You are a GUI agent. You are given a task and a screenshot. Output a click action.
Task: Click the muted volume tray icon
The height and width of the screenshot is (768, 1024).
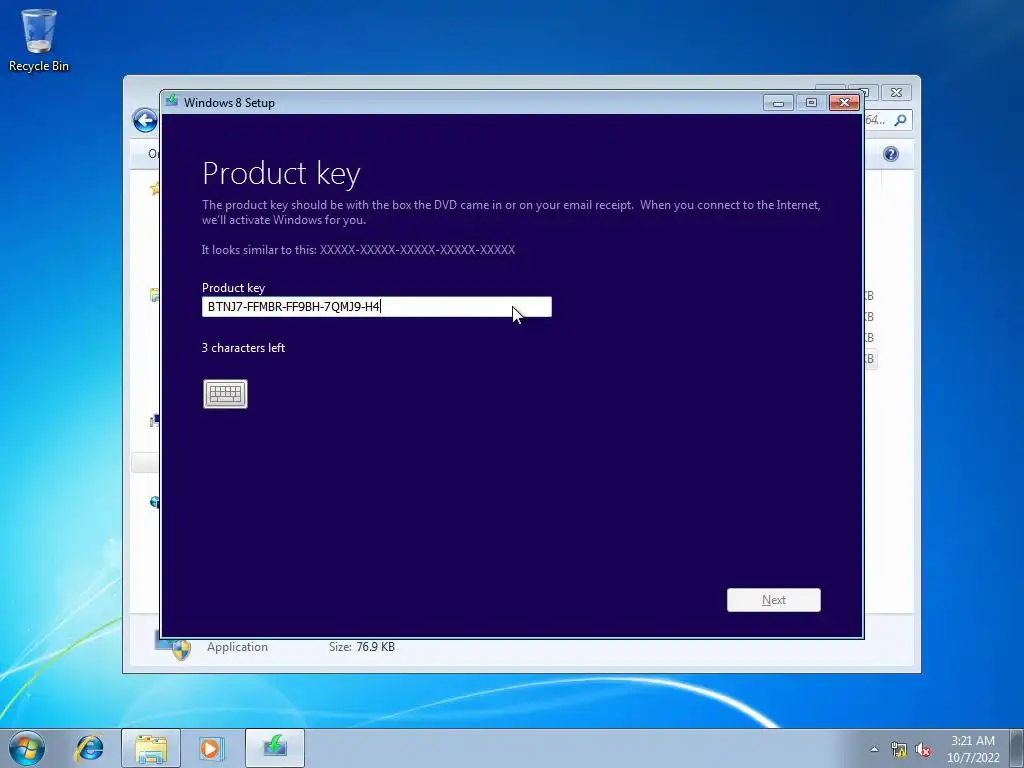[x=923, y=750]
